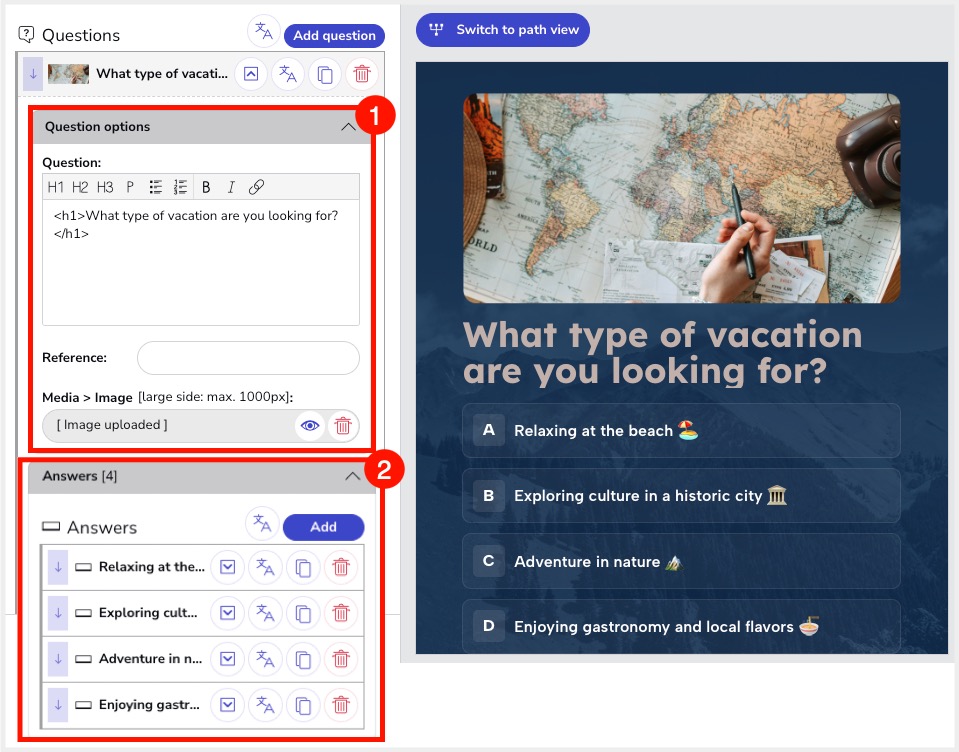Duplicate the 'What type of vacati...' question
This screenshot has height=752, width=959.
(x=325, y=74)
